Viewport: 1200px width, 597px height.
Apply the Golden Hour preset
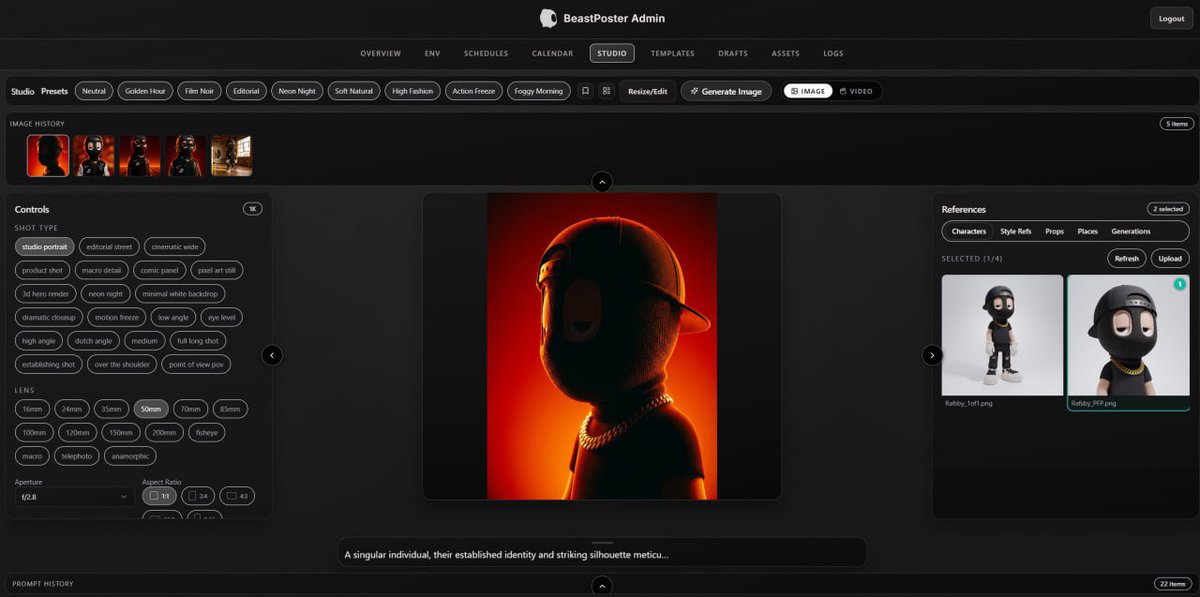pyautogui.click(x=145, y=91)
